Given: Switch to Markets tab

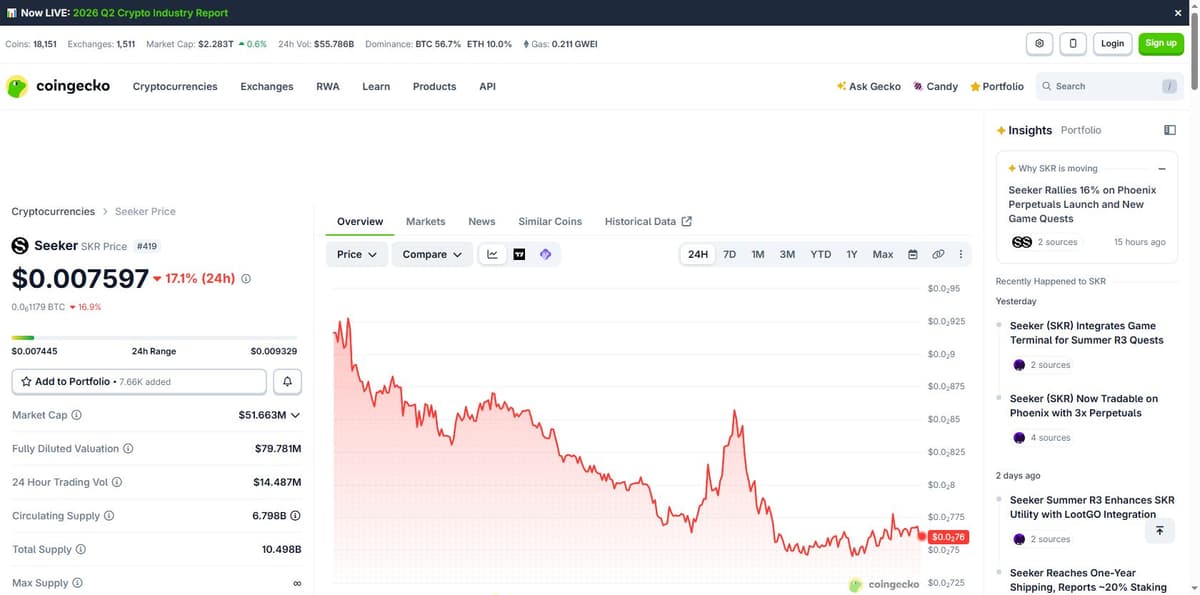Looking at the screenshot, I should point(426,221).
